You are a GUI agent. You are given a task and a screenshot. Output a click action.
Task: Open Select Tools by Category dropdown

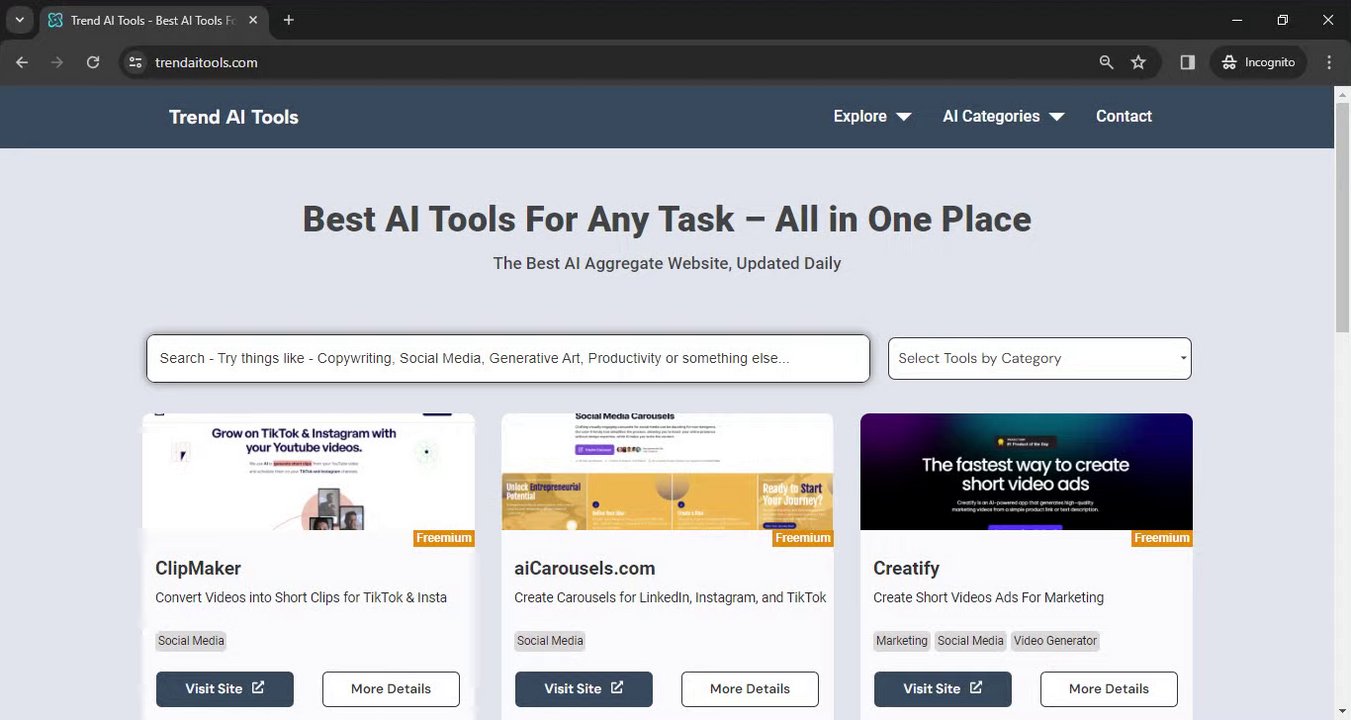tap(1040, 358)
